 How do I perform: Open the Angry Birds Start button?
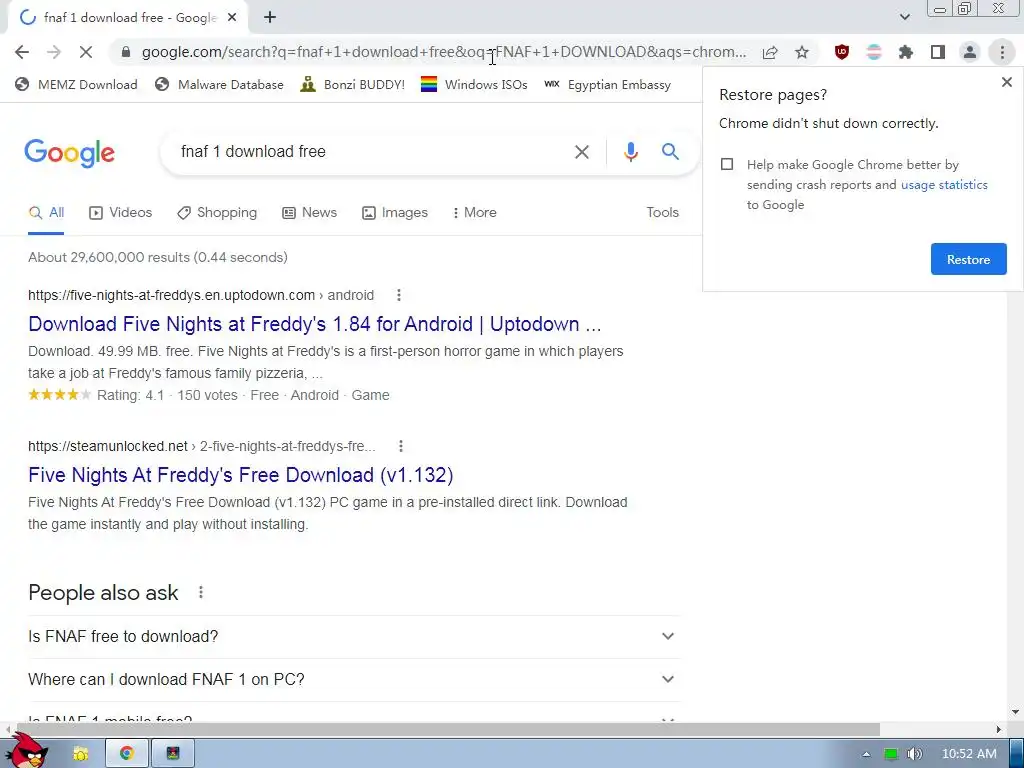(29, 750)
